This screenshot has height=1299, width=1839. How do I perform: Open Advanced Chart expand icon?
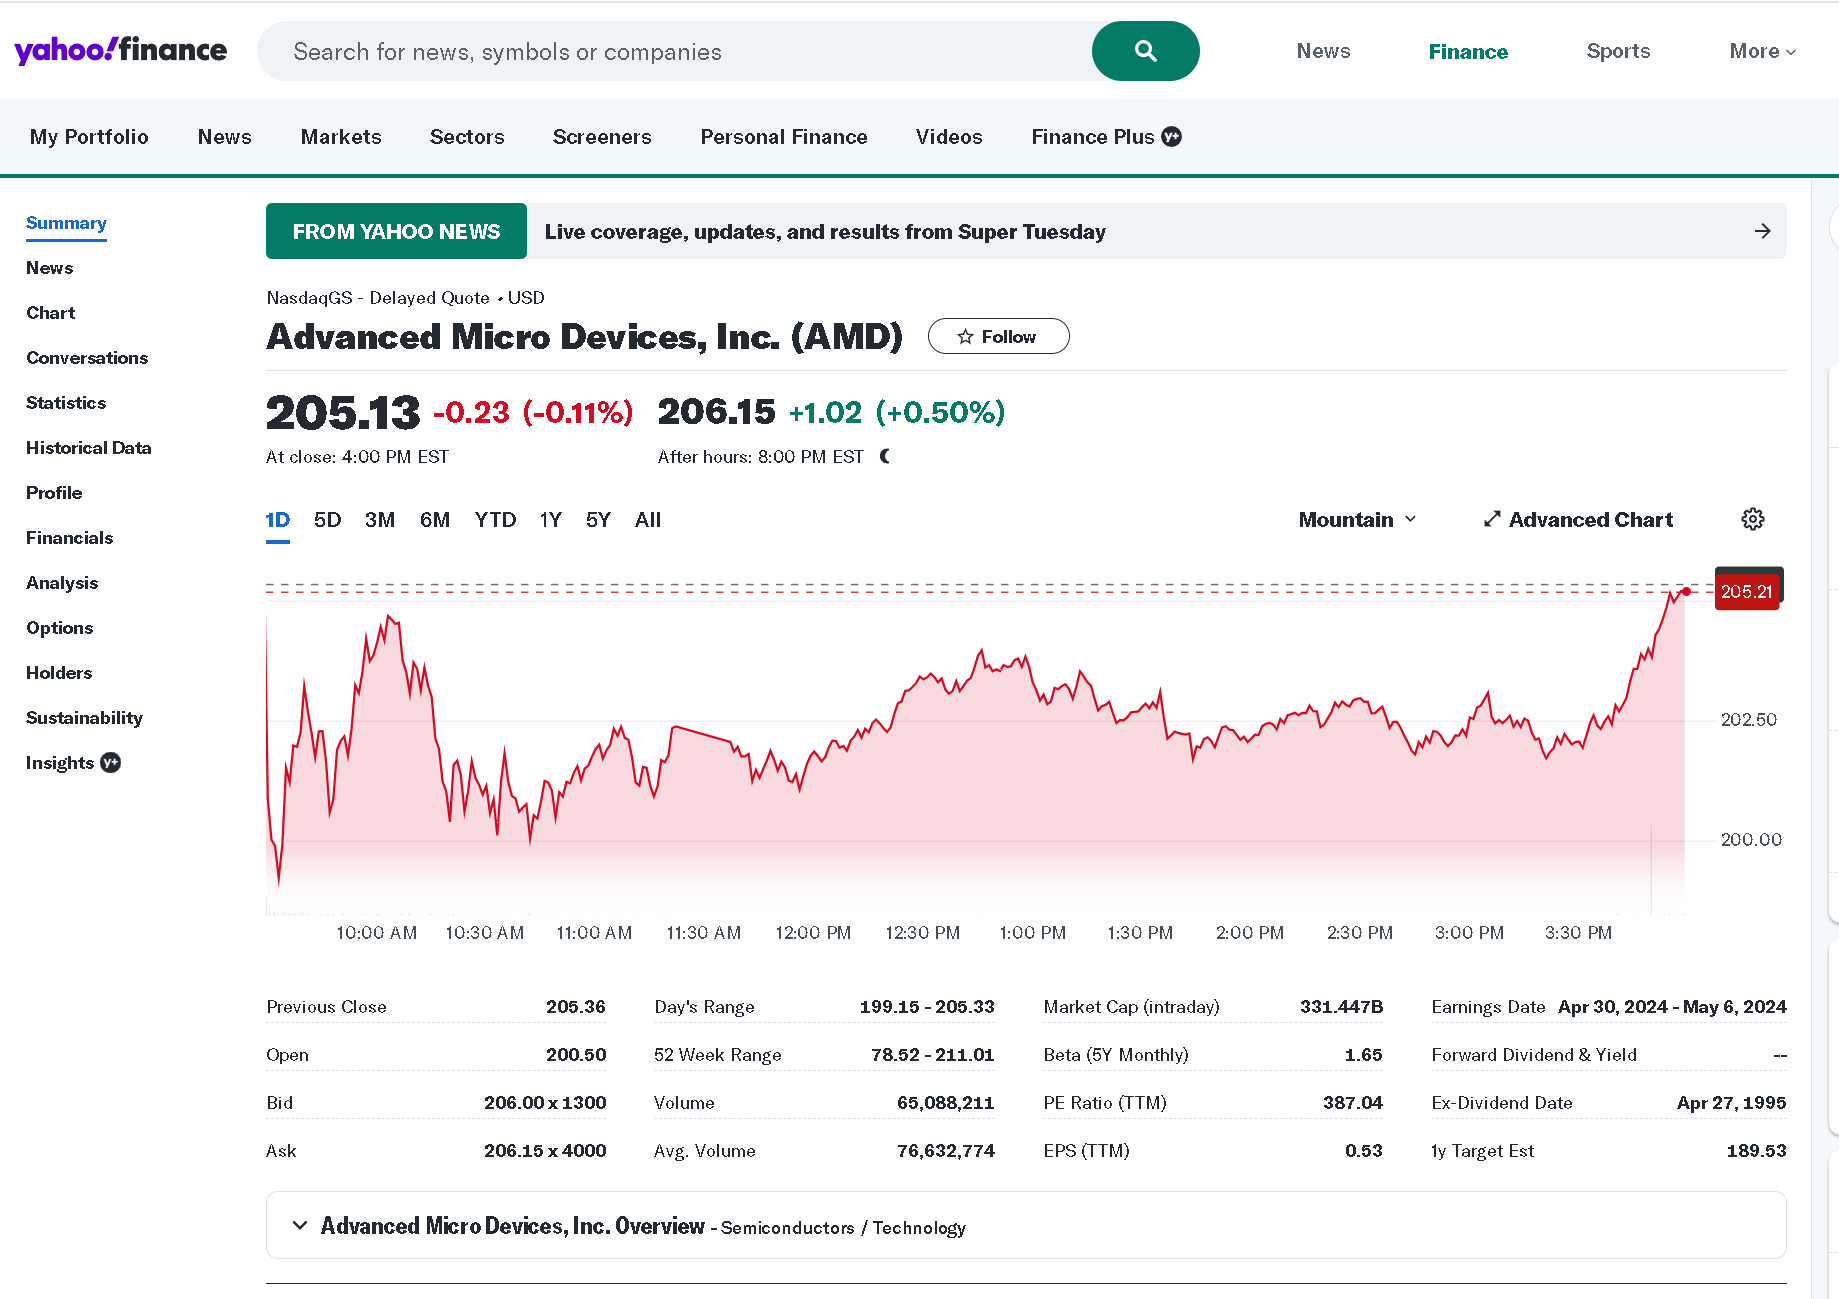(1492, 519)
